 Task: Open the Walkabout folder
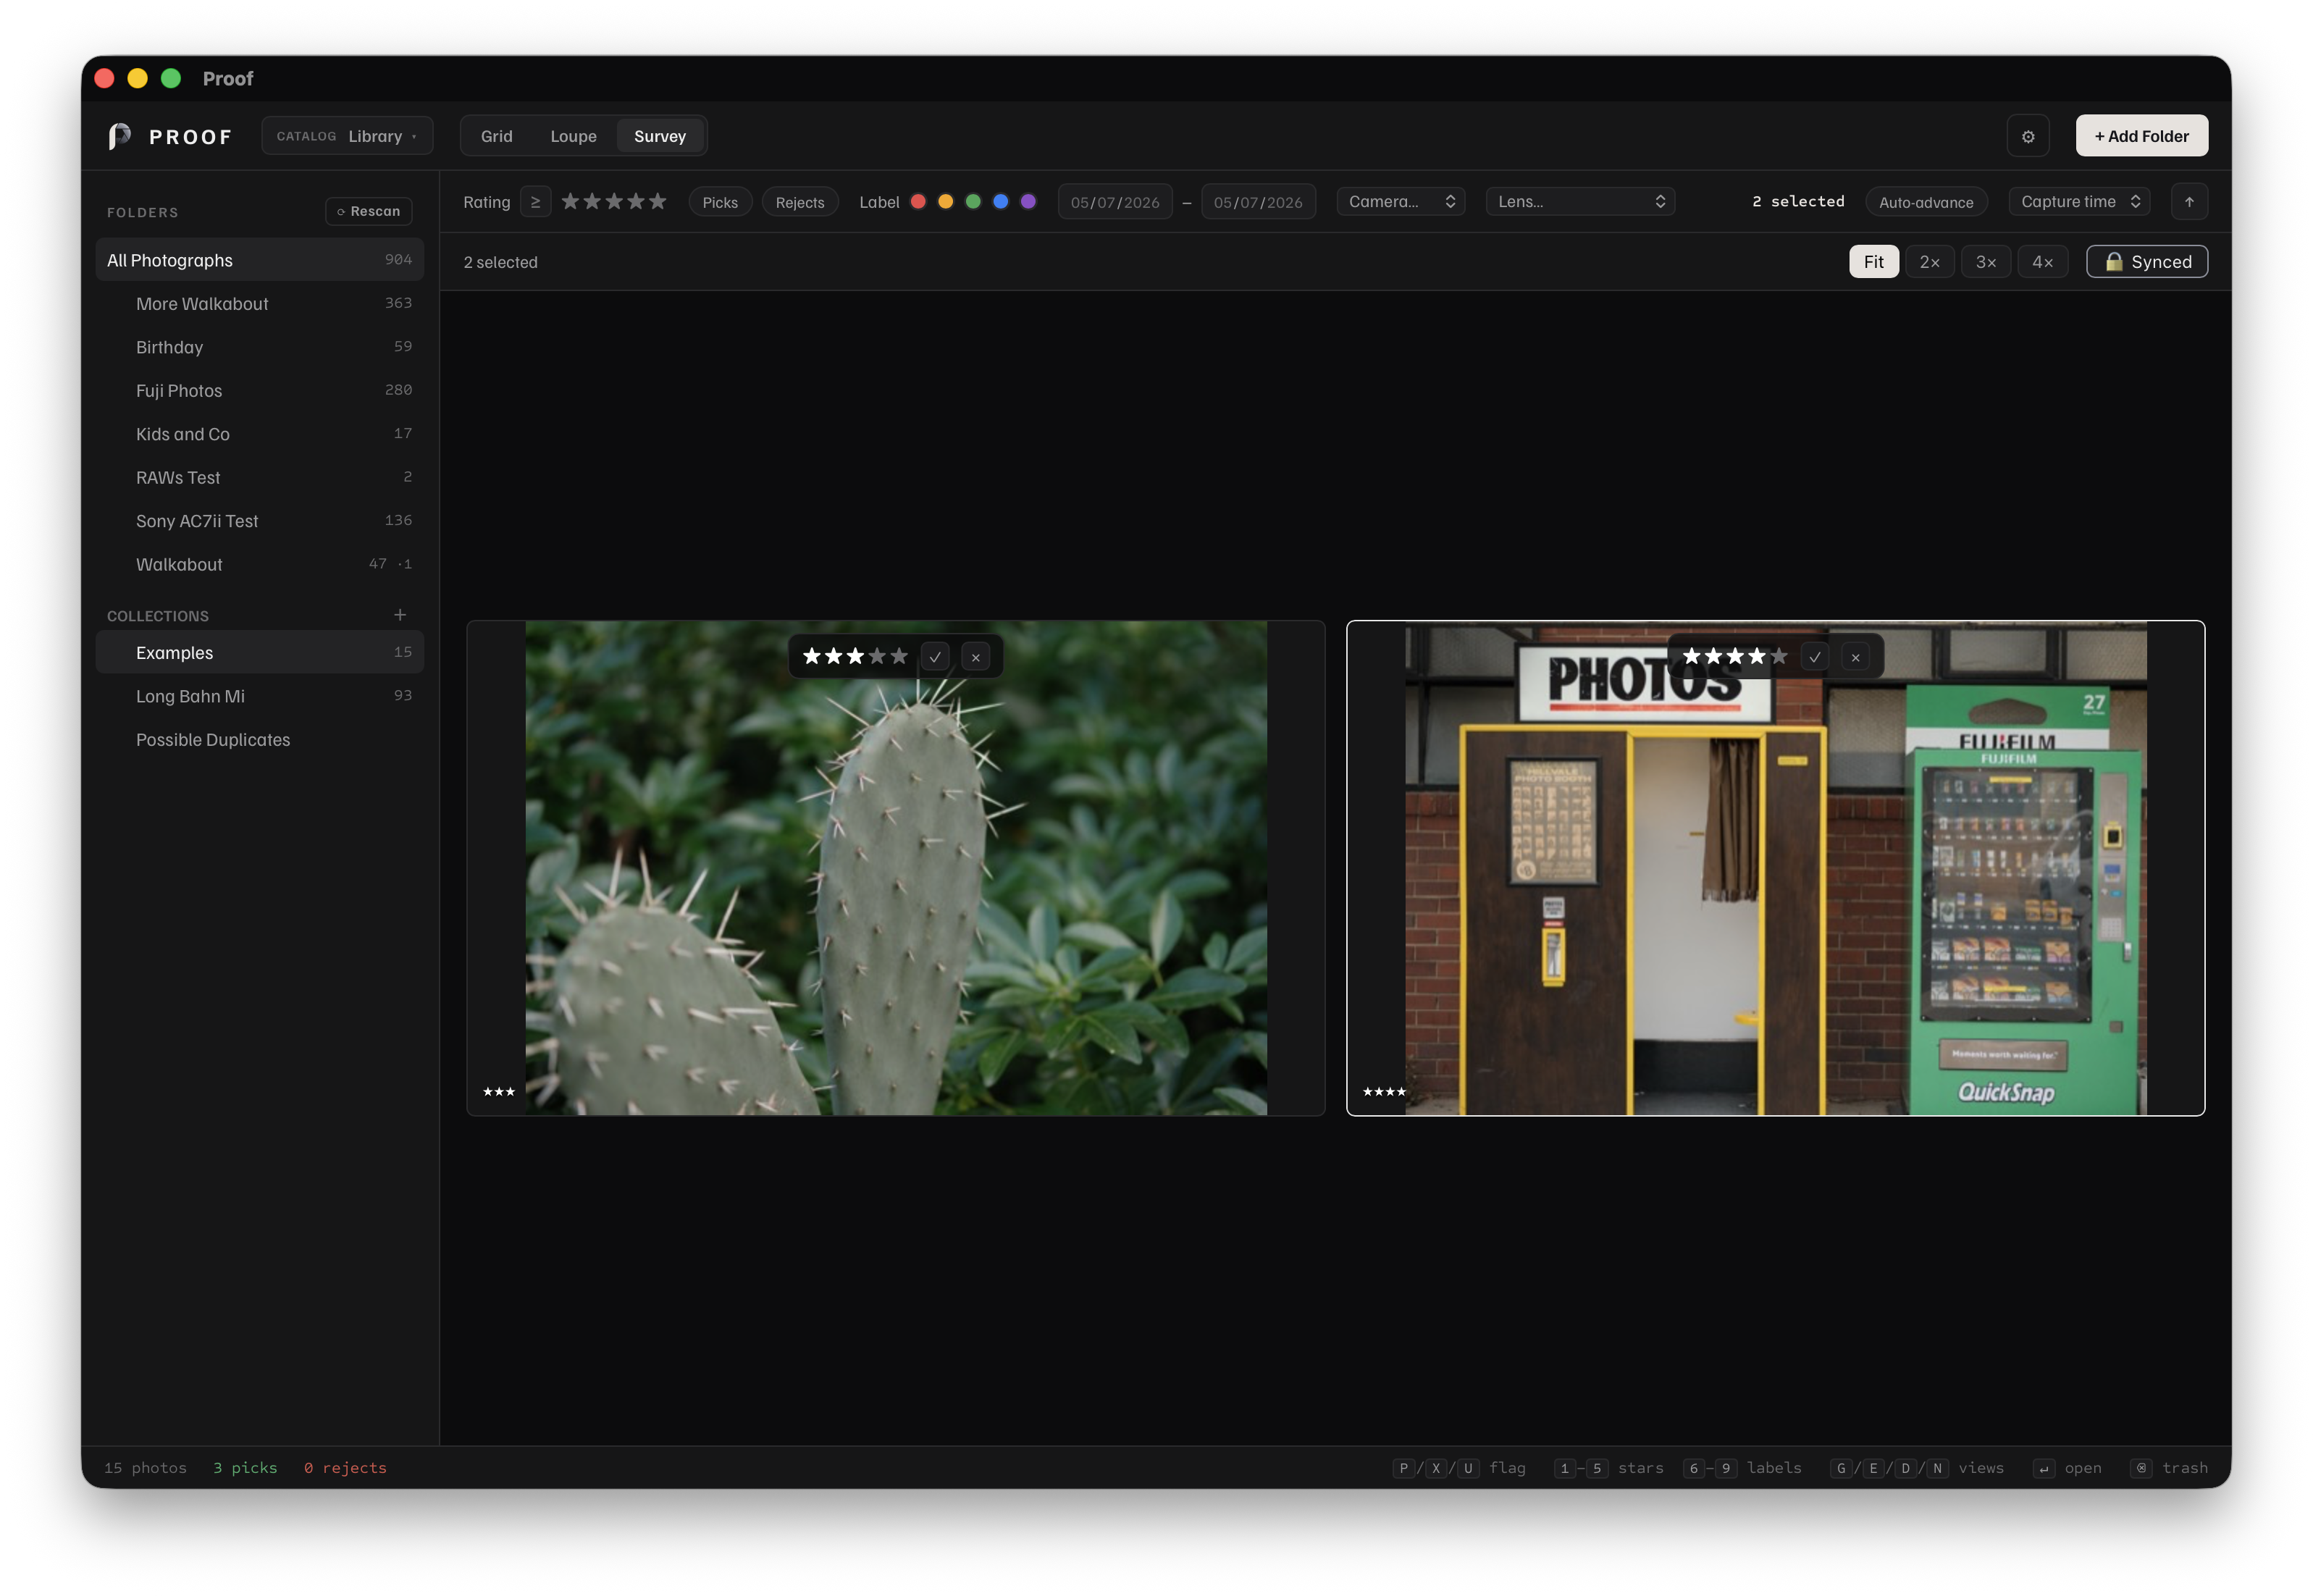(260, 564)
